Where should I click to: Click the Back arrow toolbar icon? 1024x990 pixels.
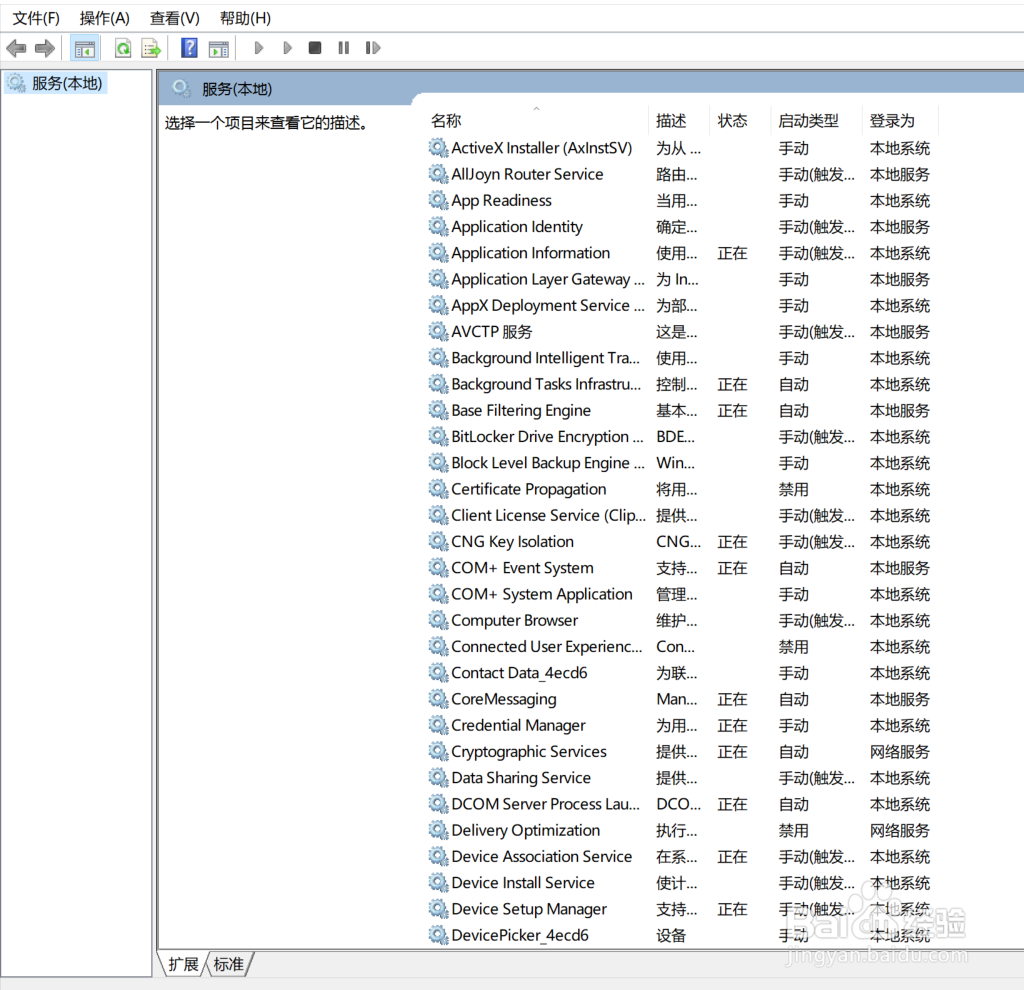tap(16, 48)
